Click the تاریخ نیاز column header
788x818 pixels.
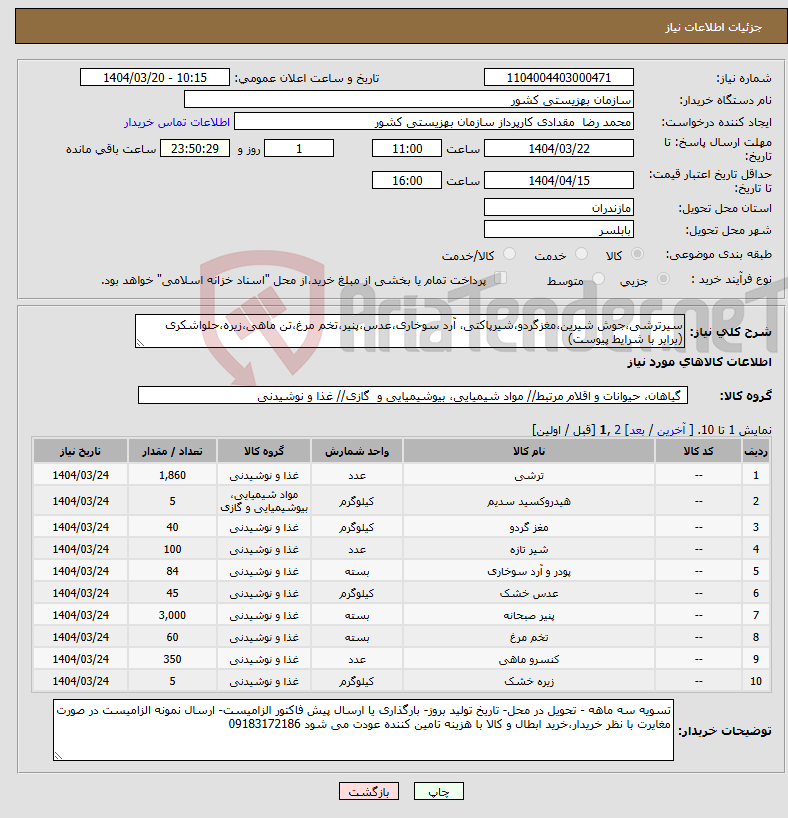pos(80,451)
